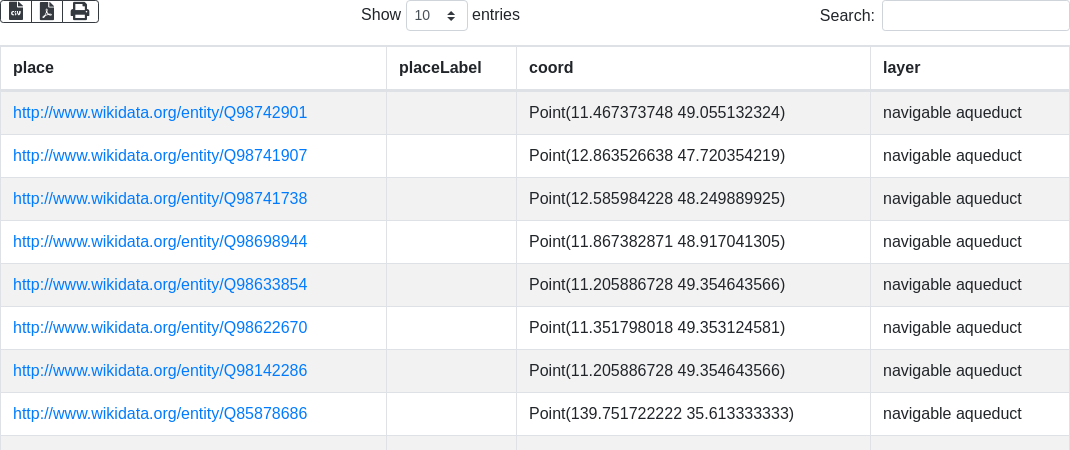Open Wikidata entity Q85878686 link

click(x=160, y=414)
